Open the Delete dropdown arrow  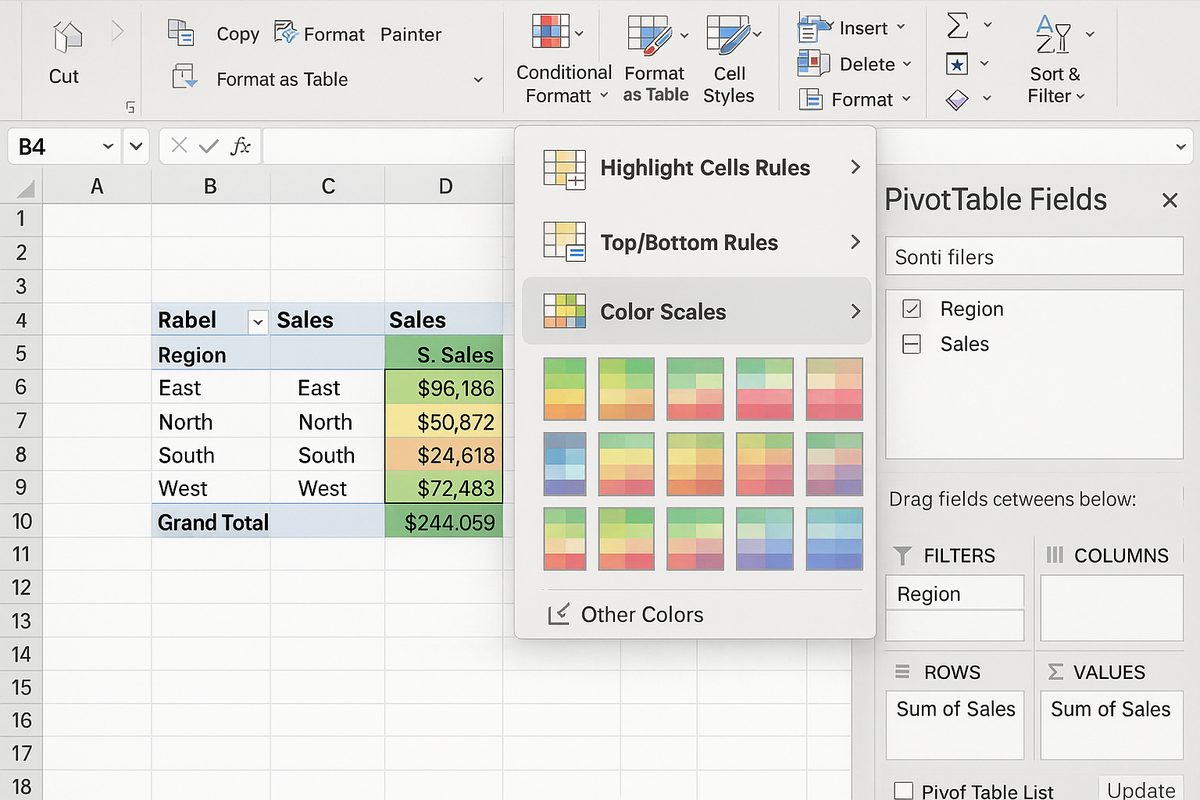[907, 64]
